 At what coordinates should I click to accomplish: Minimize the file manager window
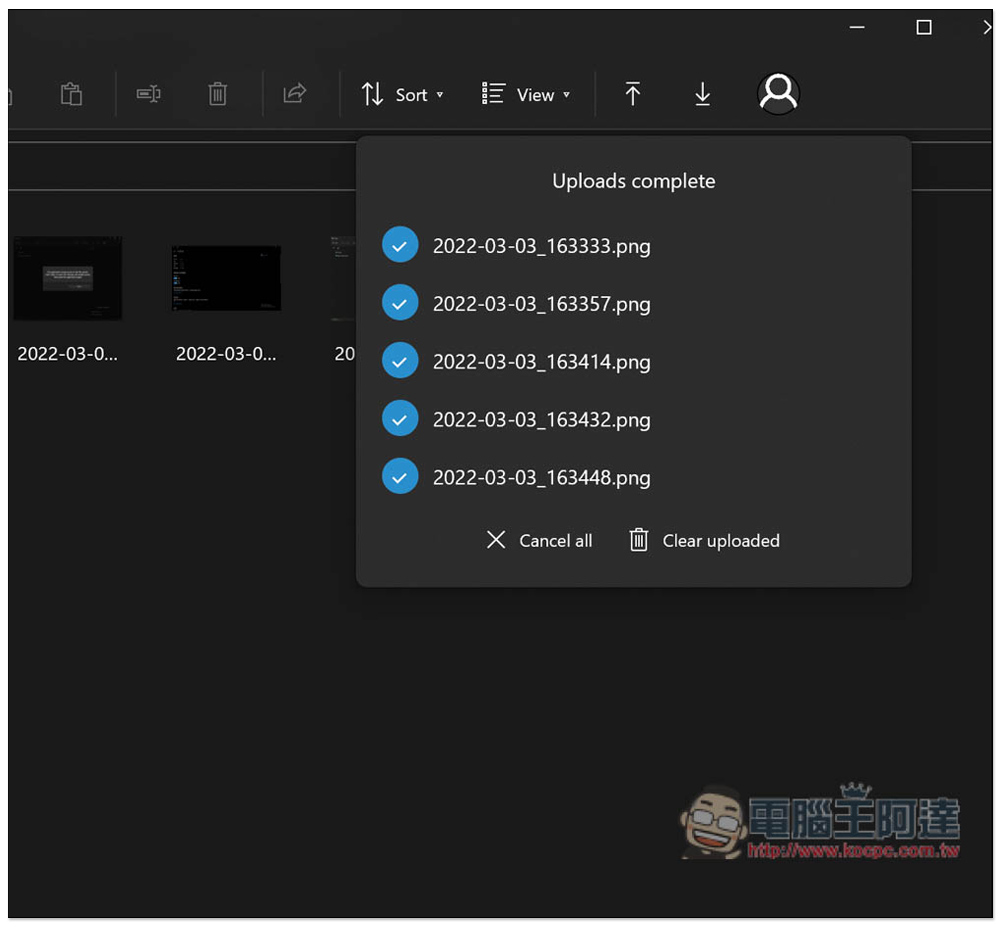pos(857,28)
